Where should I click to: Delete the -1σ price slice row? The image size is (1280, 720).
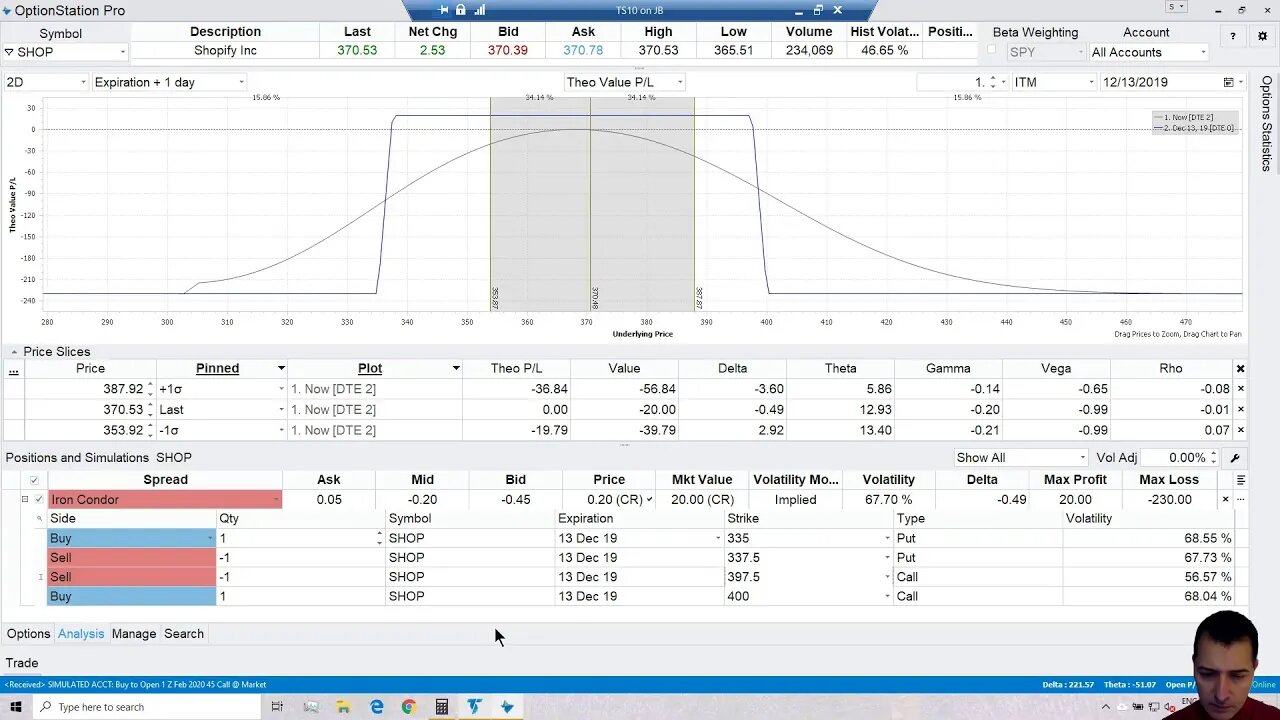[1241, 430]
